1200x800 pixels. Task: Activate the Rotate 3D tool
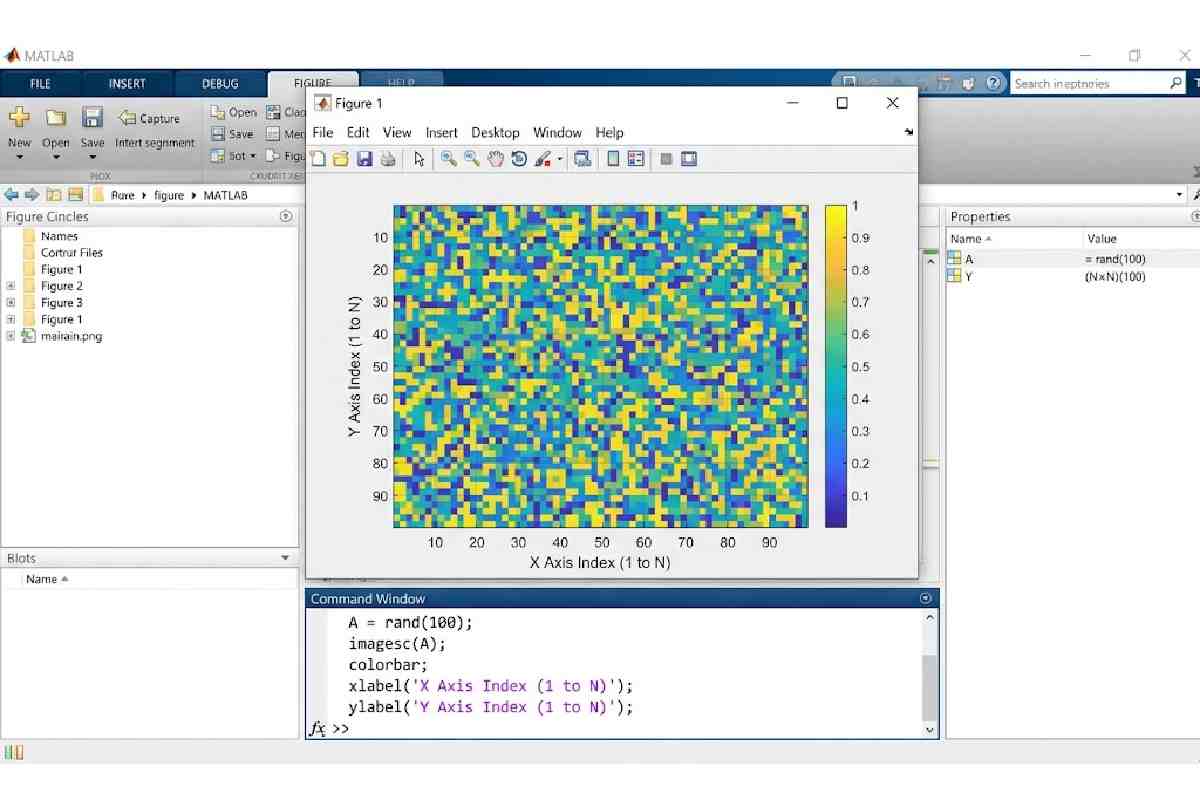pos(519,159)
